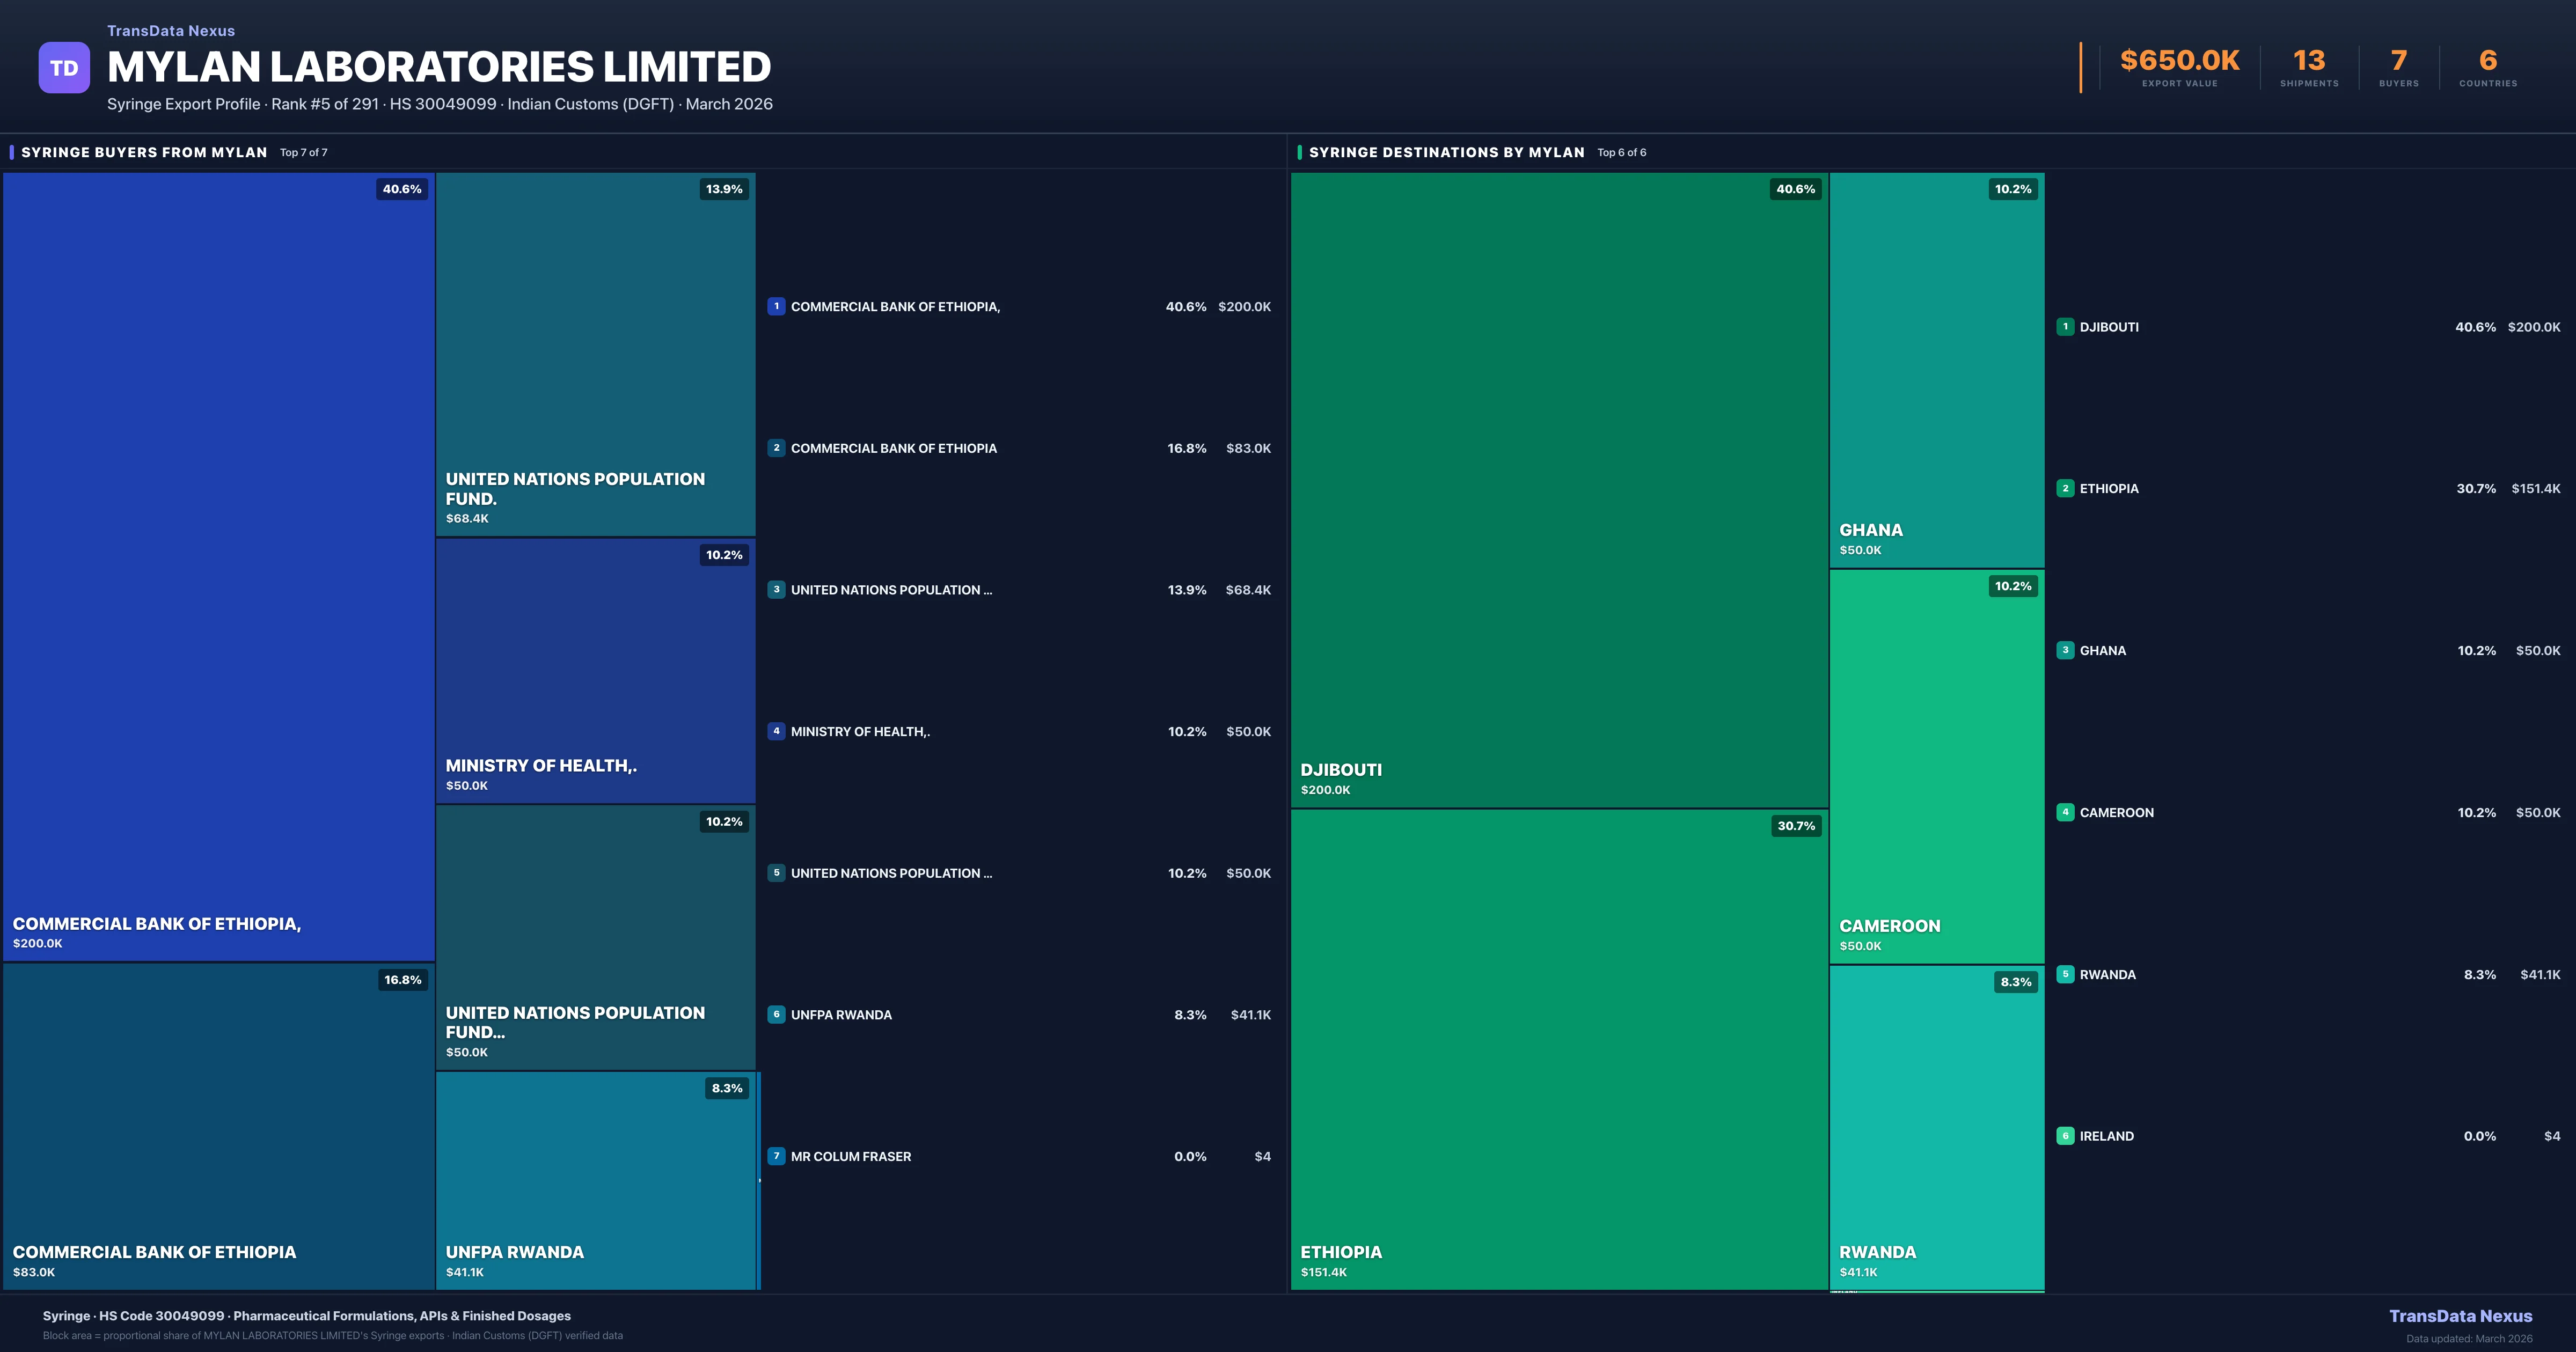Click the 8.3% badge on the UNFPA Rwanda block
The image size is (2576, 1352).
tap(727, 1088)
